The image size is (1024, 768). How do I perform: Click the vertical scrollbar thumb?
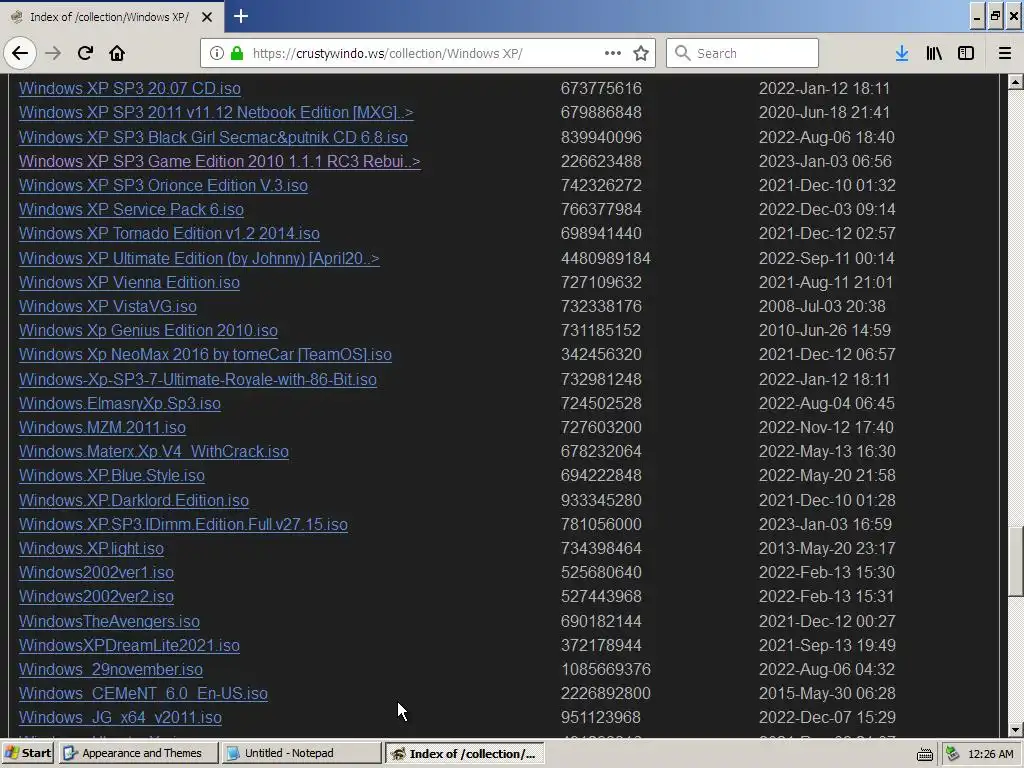(x=1015, y=562)
